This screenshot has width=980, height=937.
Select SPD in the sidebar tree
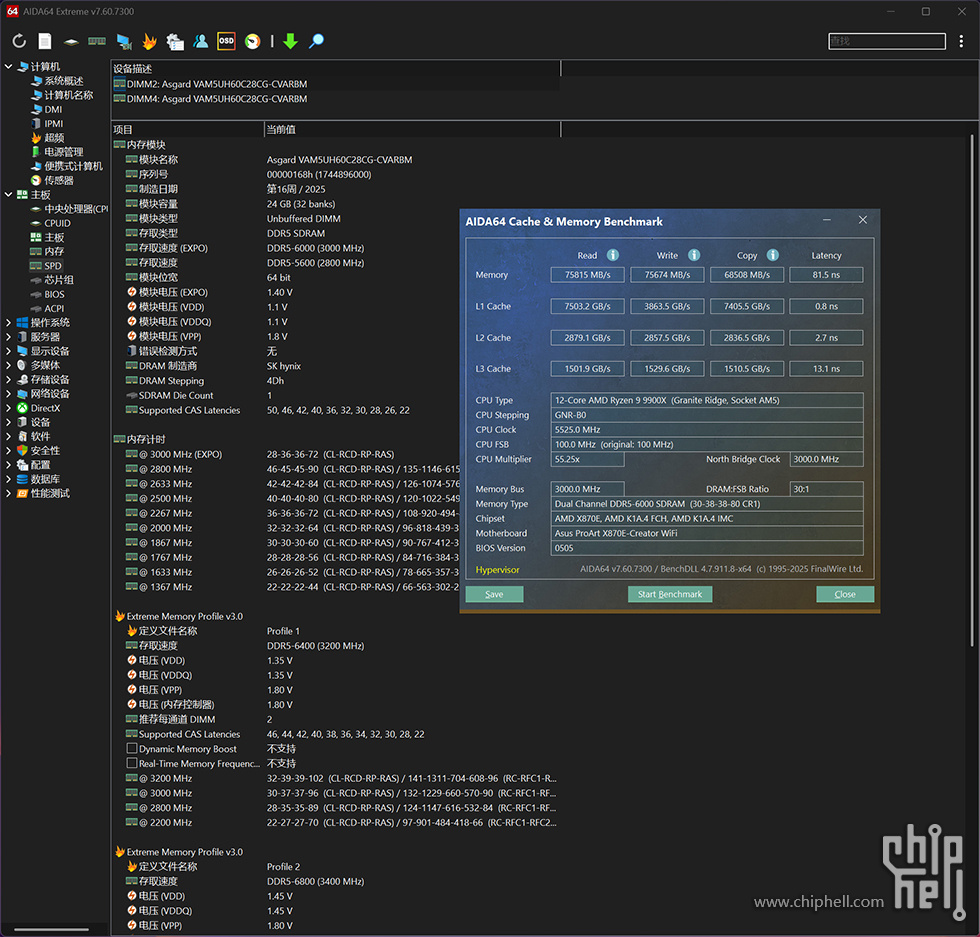click(x=53, y=266)
